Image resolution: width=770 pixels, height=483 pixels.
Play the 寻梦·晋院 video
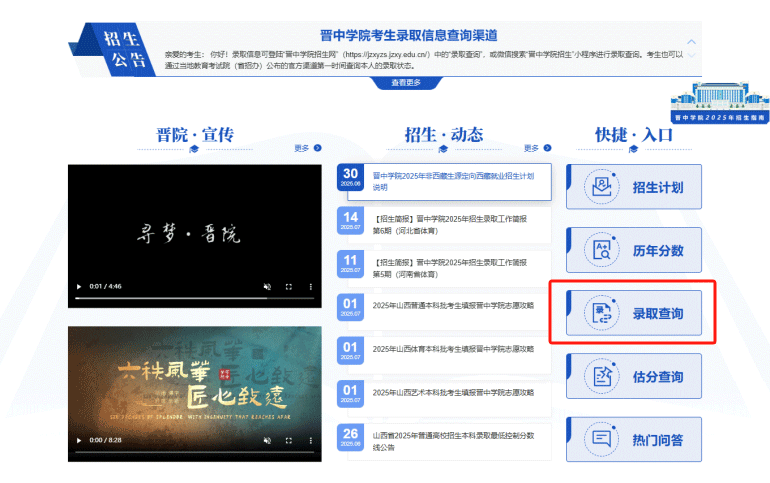[79, 287]
